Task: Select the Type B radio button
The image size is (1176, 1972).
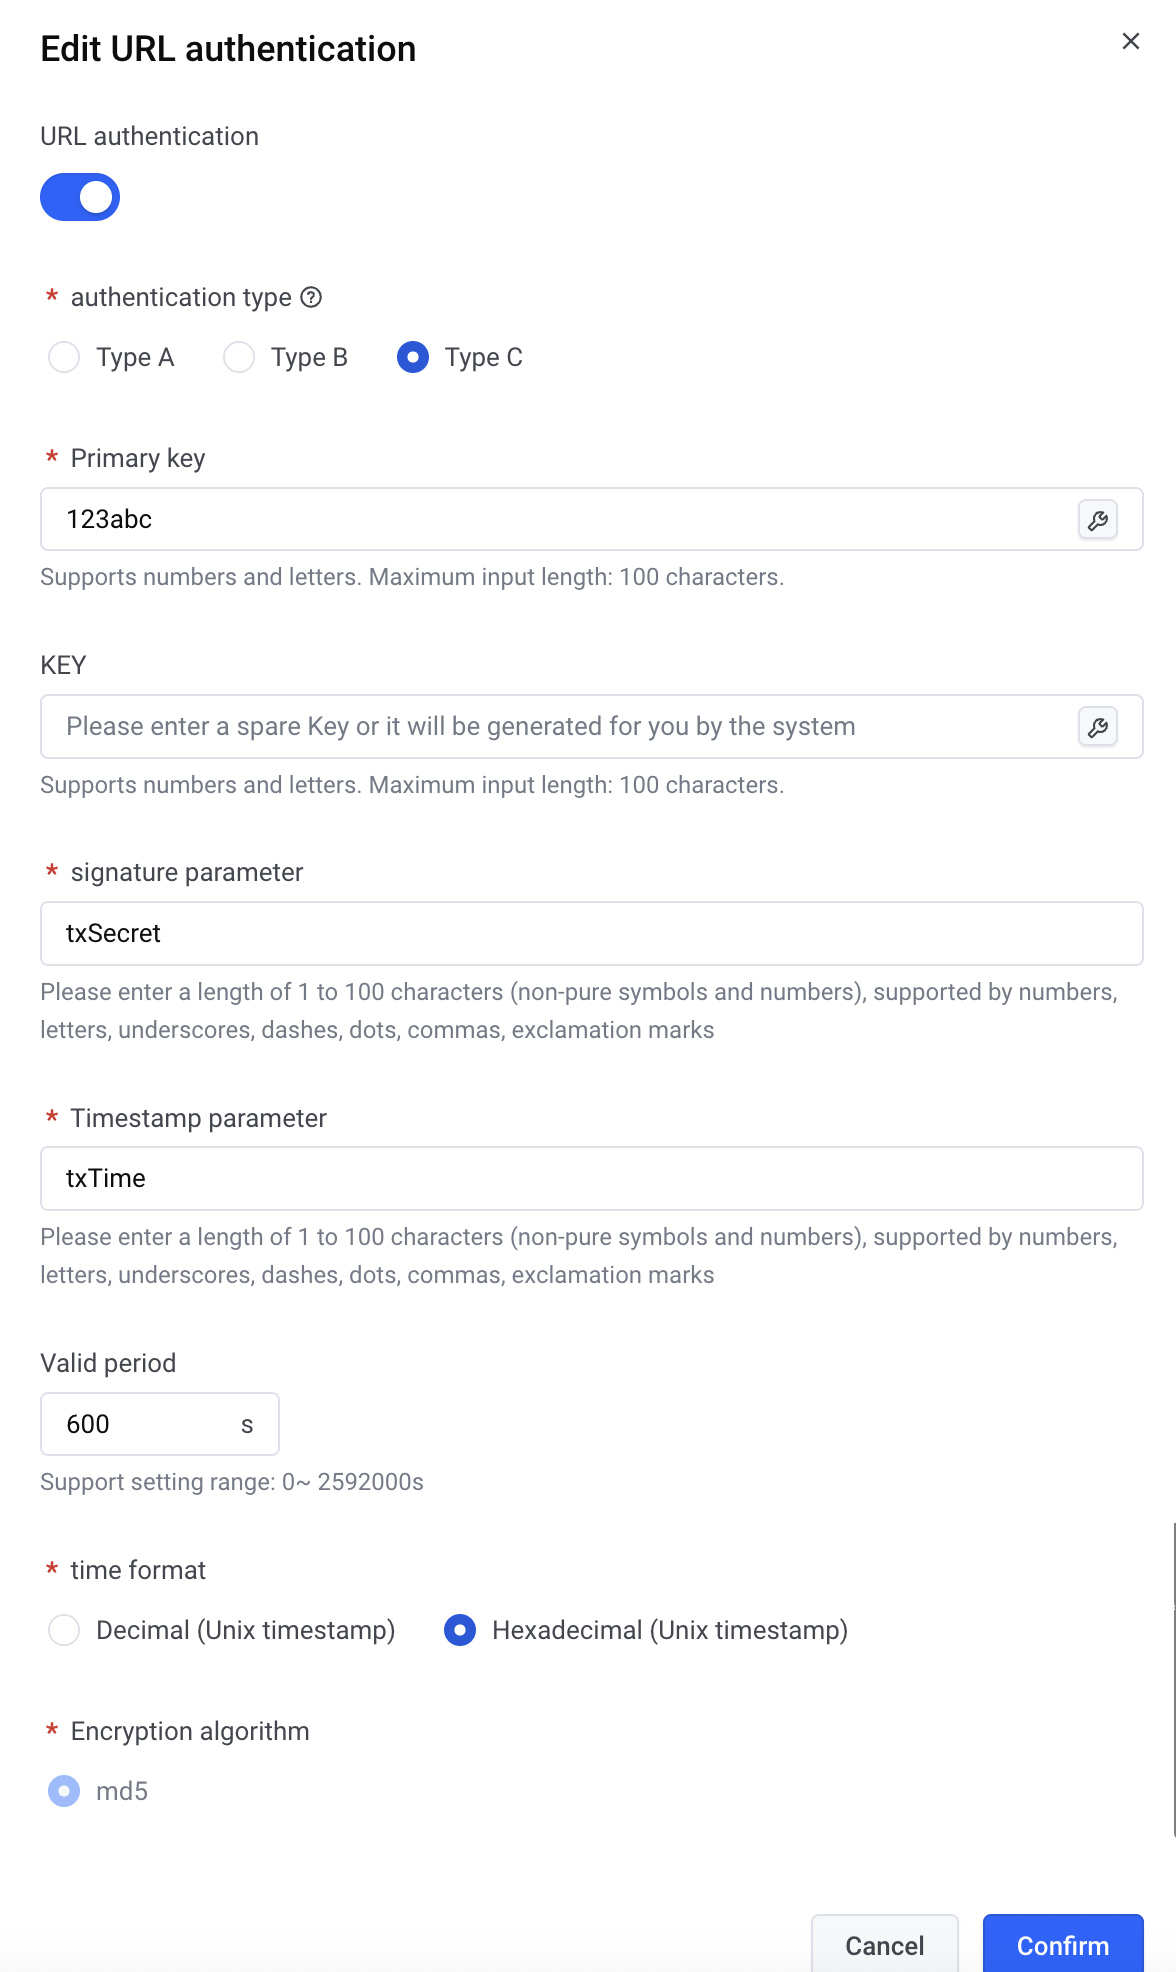Action: (239, 357)
